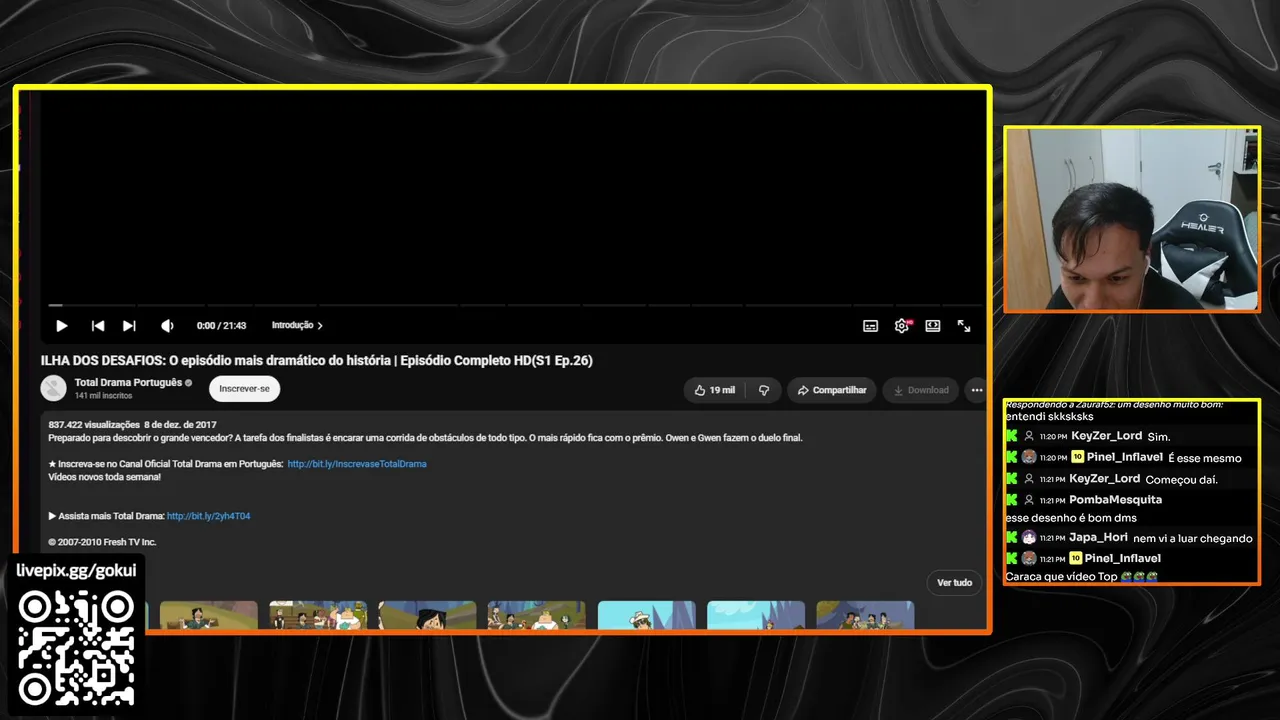The image size is (1280, 720).
Task: Enter fullscreen mode on the player
Action: [964, 326]
